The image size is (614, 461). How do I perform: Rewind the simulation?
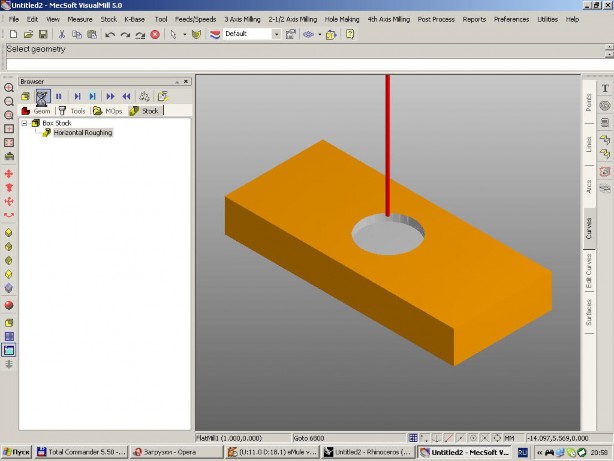126,96
